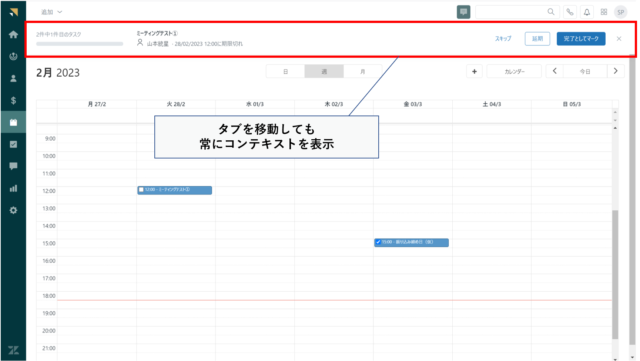The width and height of the screenshot is (640, 361).
Task: Click the search magnifier icon
Action: click(551, 12)
